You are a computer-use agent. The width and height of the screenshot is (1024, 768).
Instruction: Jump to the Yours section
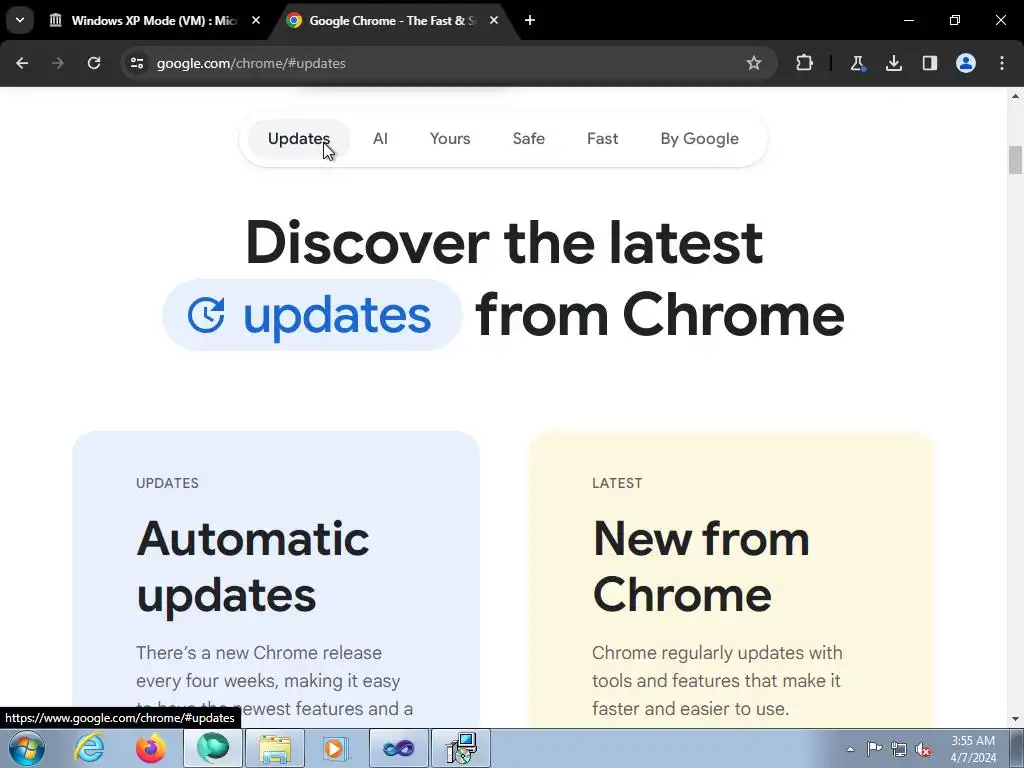[x=450, y=139]
